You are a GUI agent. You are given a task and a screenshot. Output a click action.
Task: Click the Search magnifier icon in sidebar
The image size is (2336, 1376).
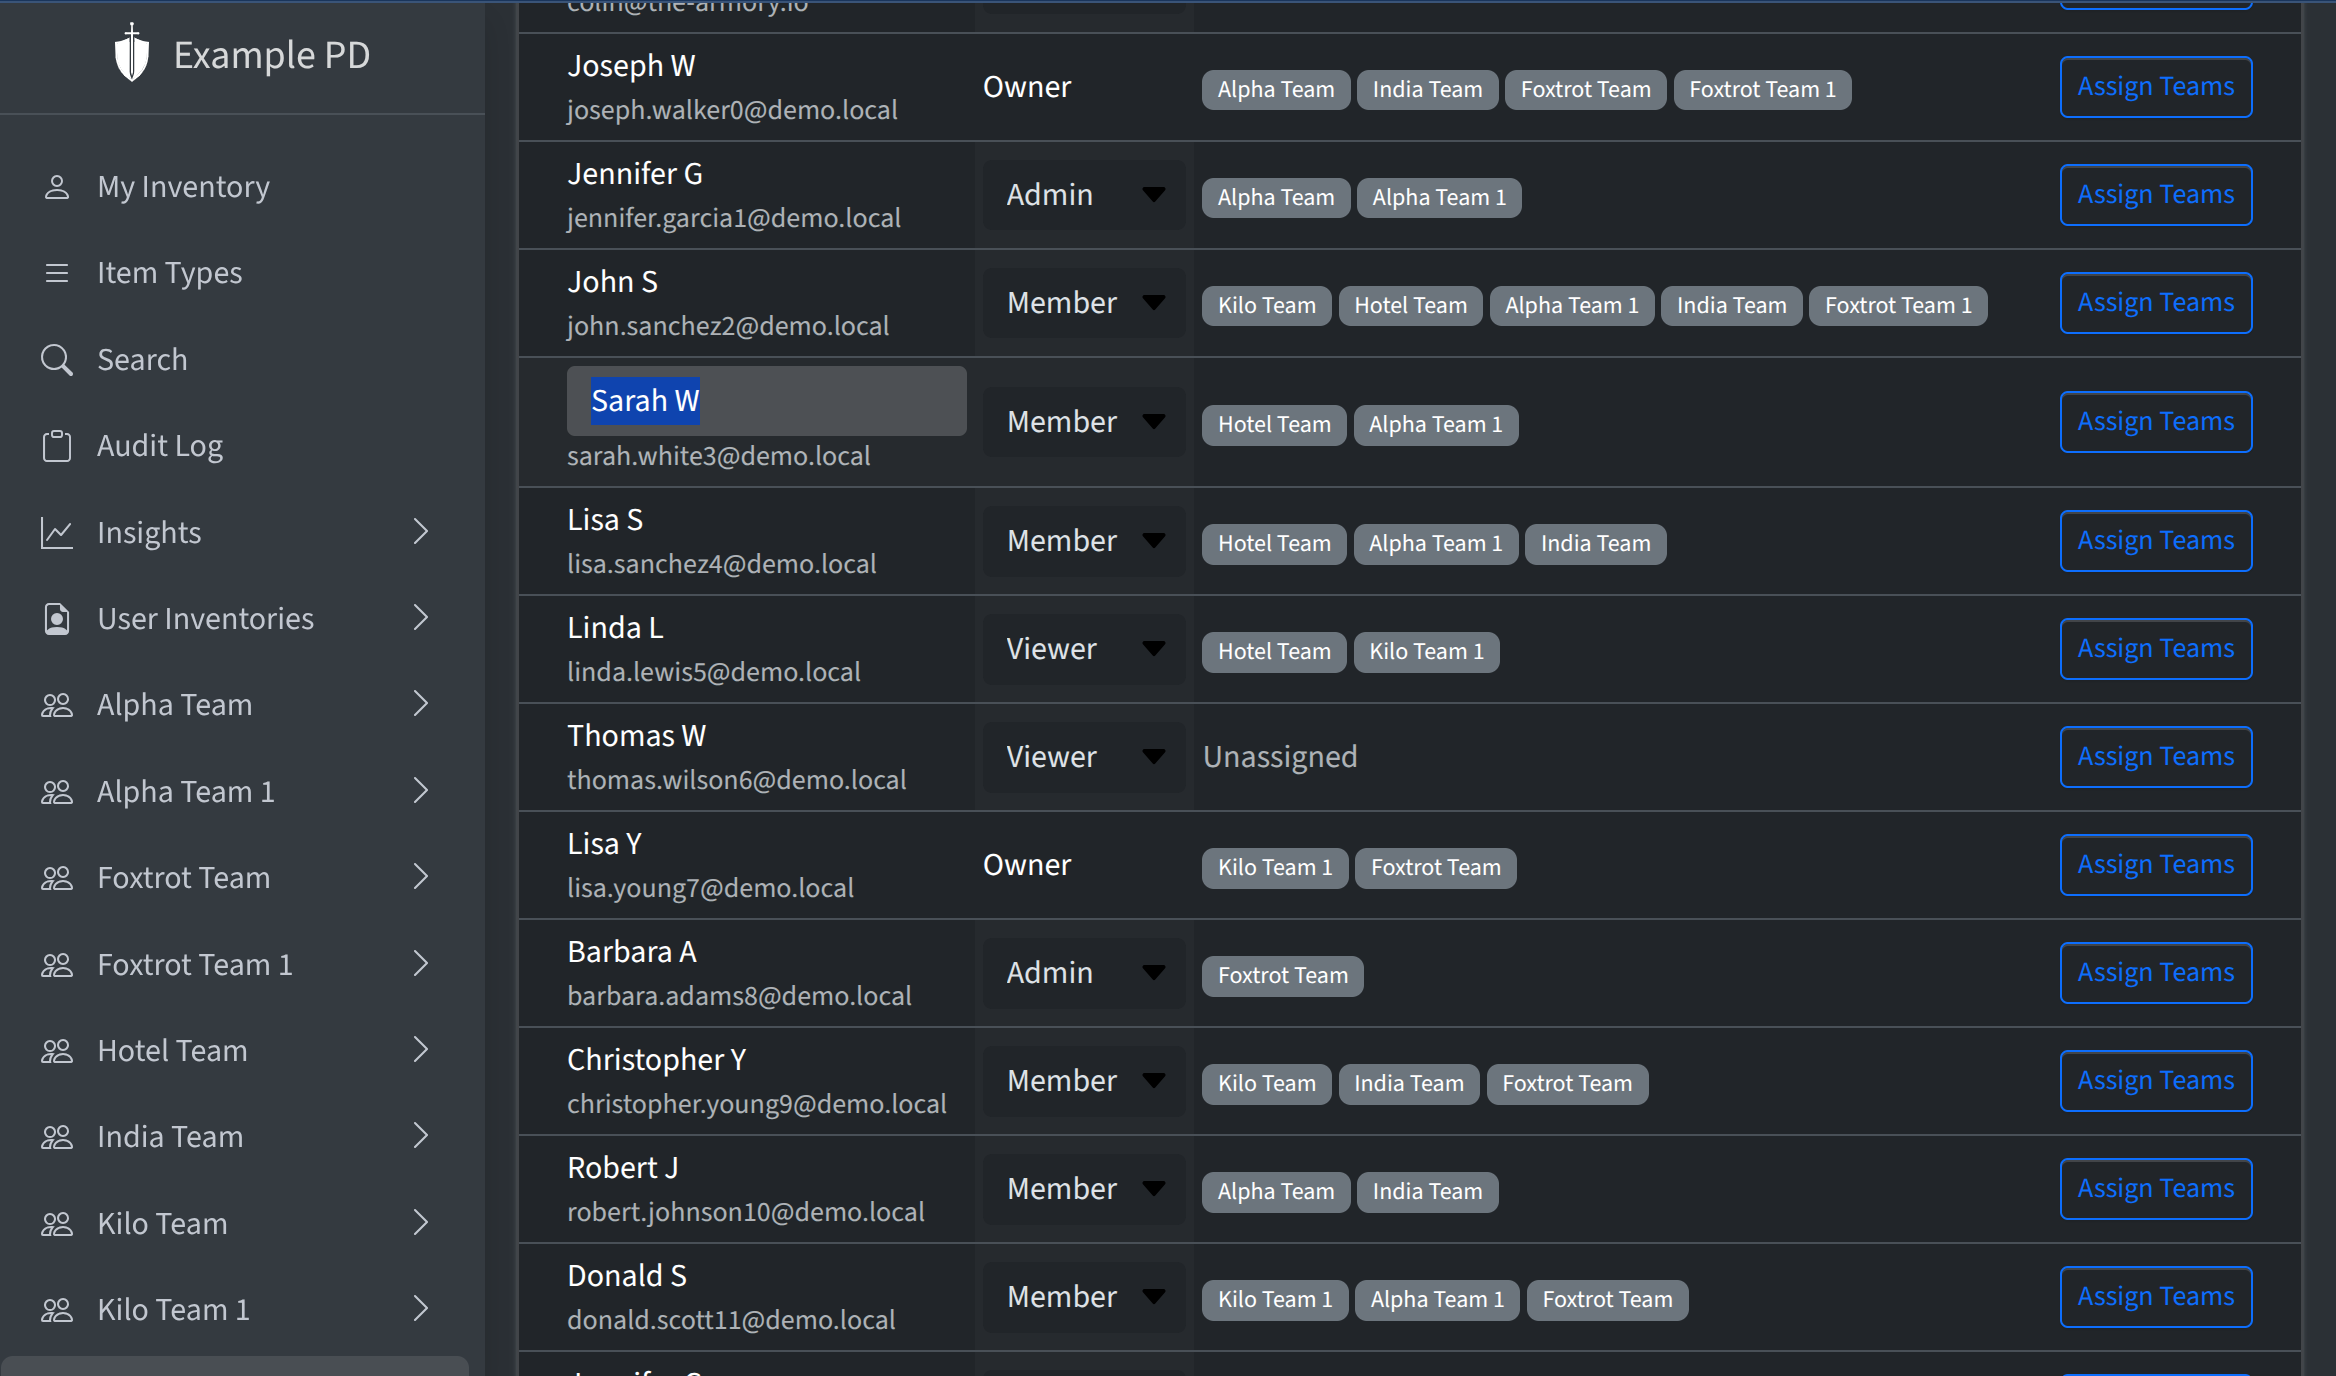57,360
